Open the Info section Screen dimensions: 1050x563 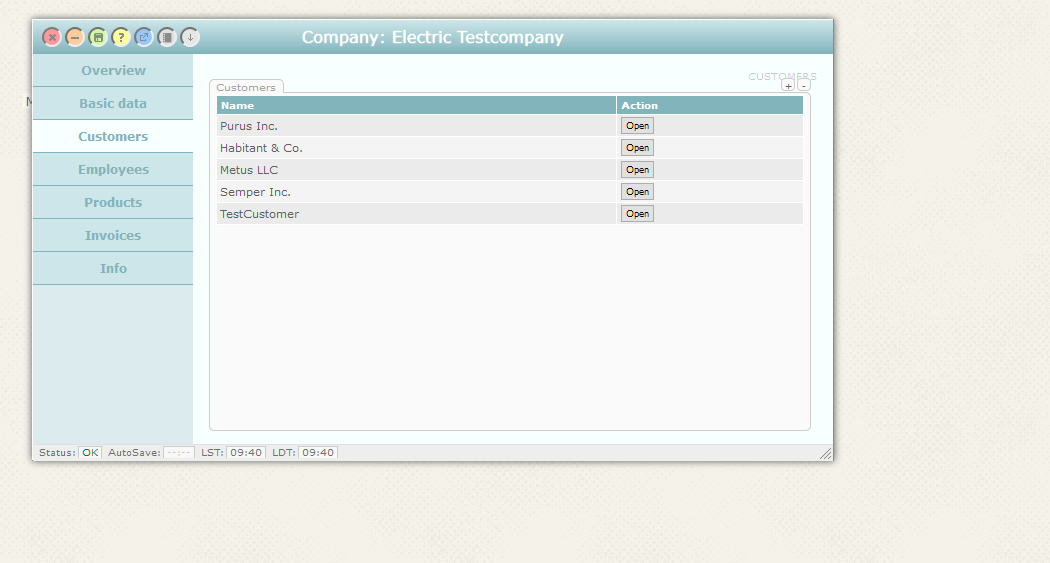tap(113, 269)
